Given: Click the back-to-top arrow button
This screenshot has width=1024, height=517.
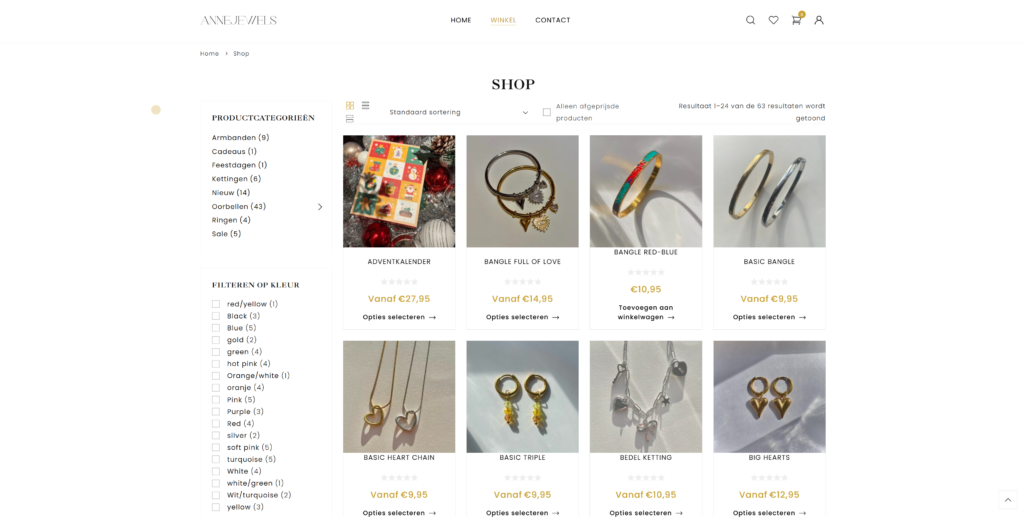Looking at the screenshot, I should [x=1008, y=500].
